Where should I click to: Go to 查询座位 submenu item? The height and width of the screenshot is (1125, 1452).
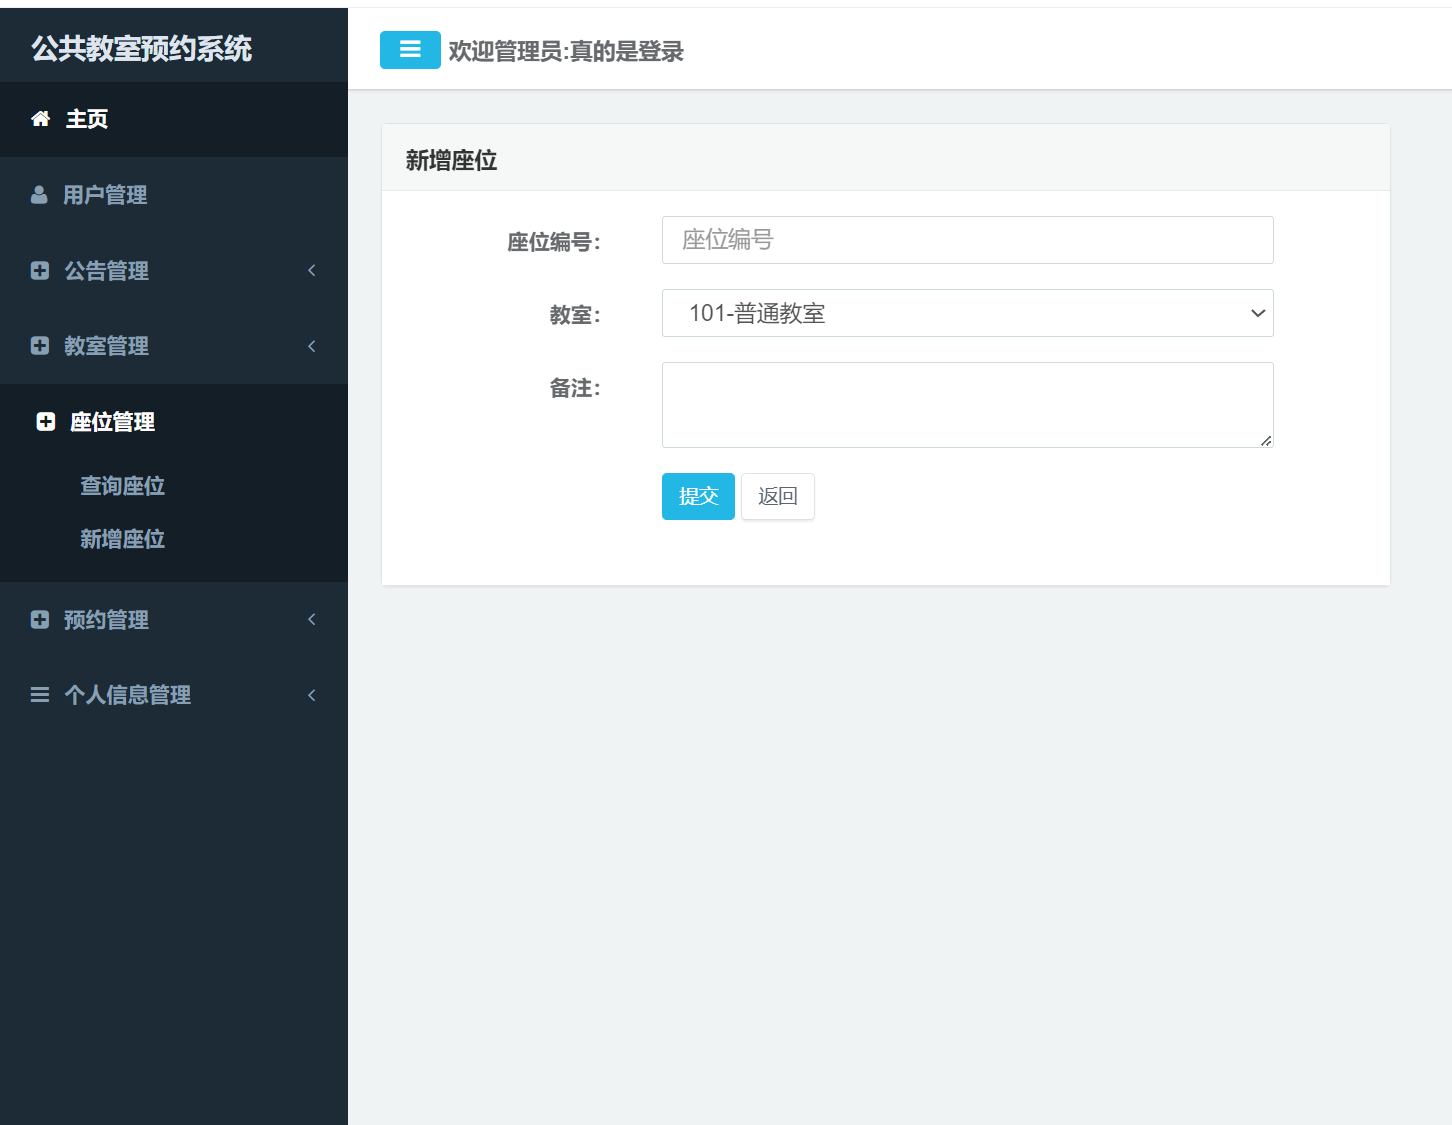[123, 486]
